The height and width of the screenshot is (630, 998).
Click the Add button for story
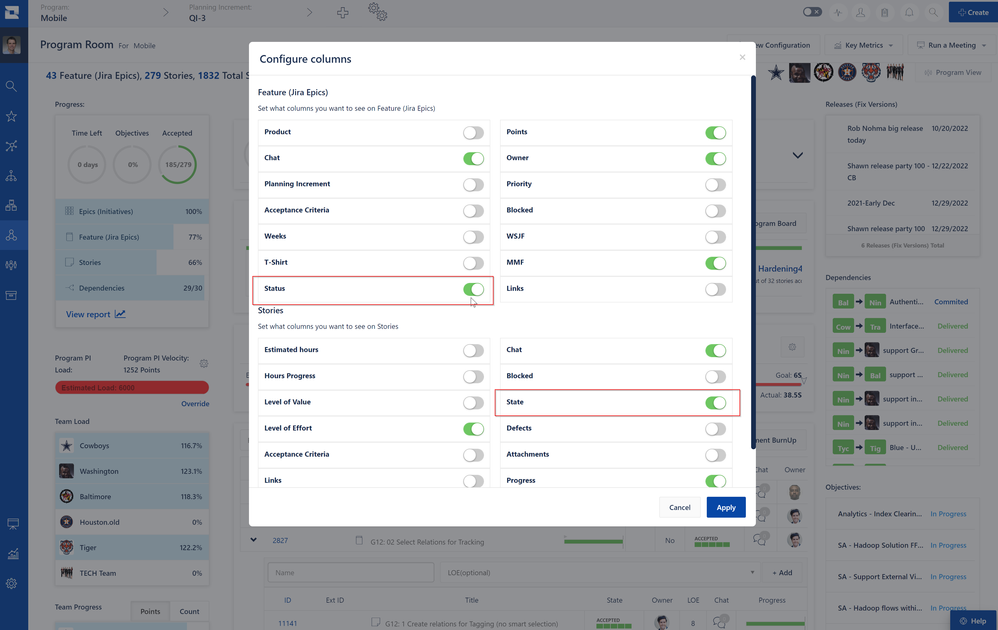point(782,573)
